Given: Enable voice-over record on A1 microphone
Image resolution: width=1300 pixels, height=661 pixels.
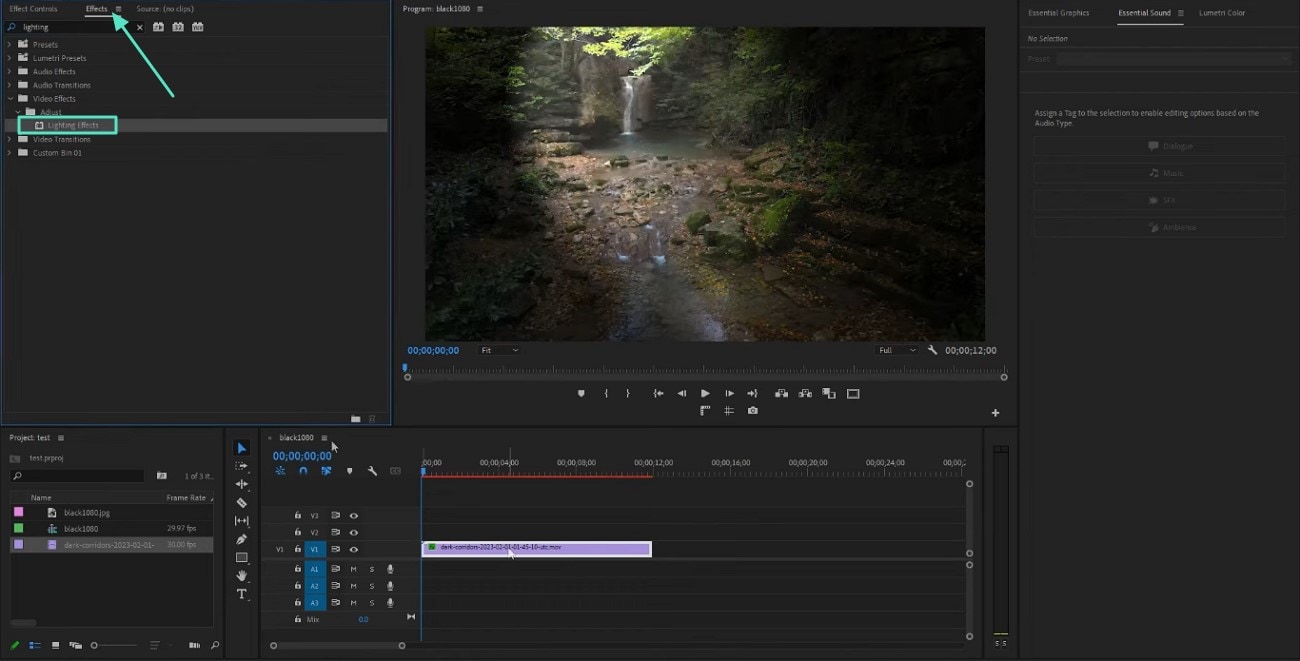Looking at the screenshot, I should (x=390, y=569).
